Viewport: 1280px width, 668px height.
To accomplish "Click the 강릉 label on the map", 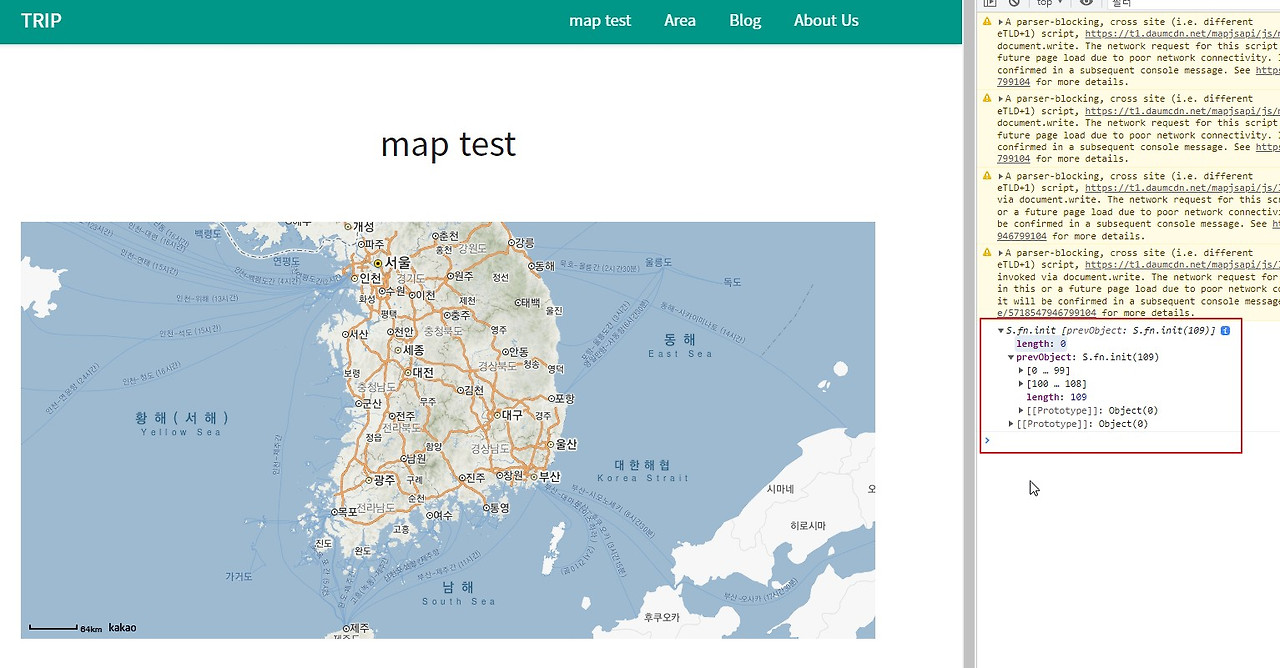I will pyautogui.click(x=525, y=242).
